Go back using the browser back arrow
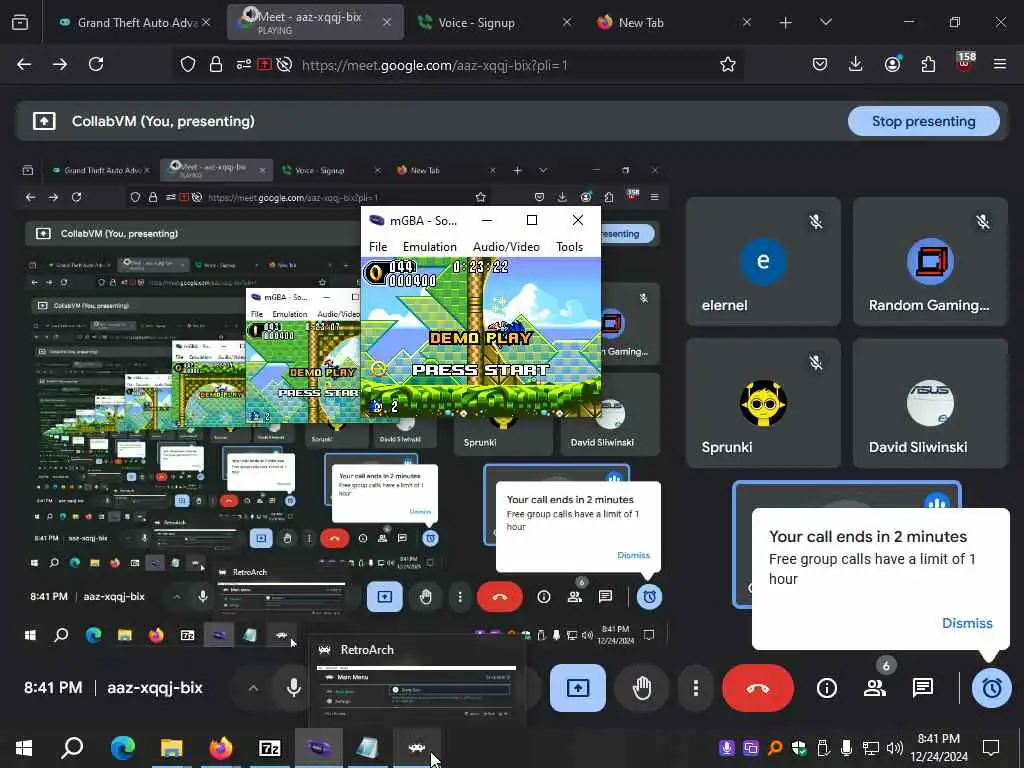 [x=24, y=64]
